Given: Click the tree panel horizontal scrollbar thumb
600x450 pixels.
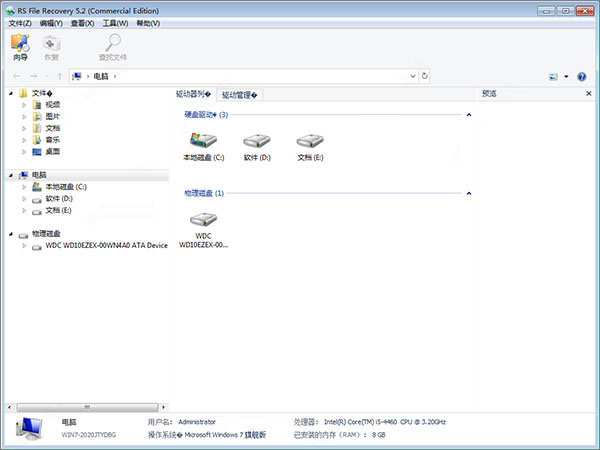Looking at the screenshot, I should tap(87, 407).
